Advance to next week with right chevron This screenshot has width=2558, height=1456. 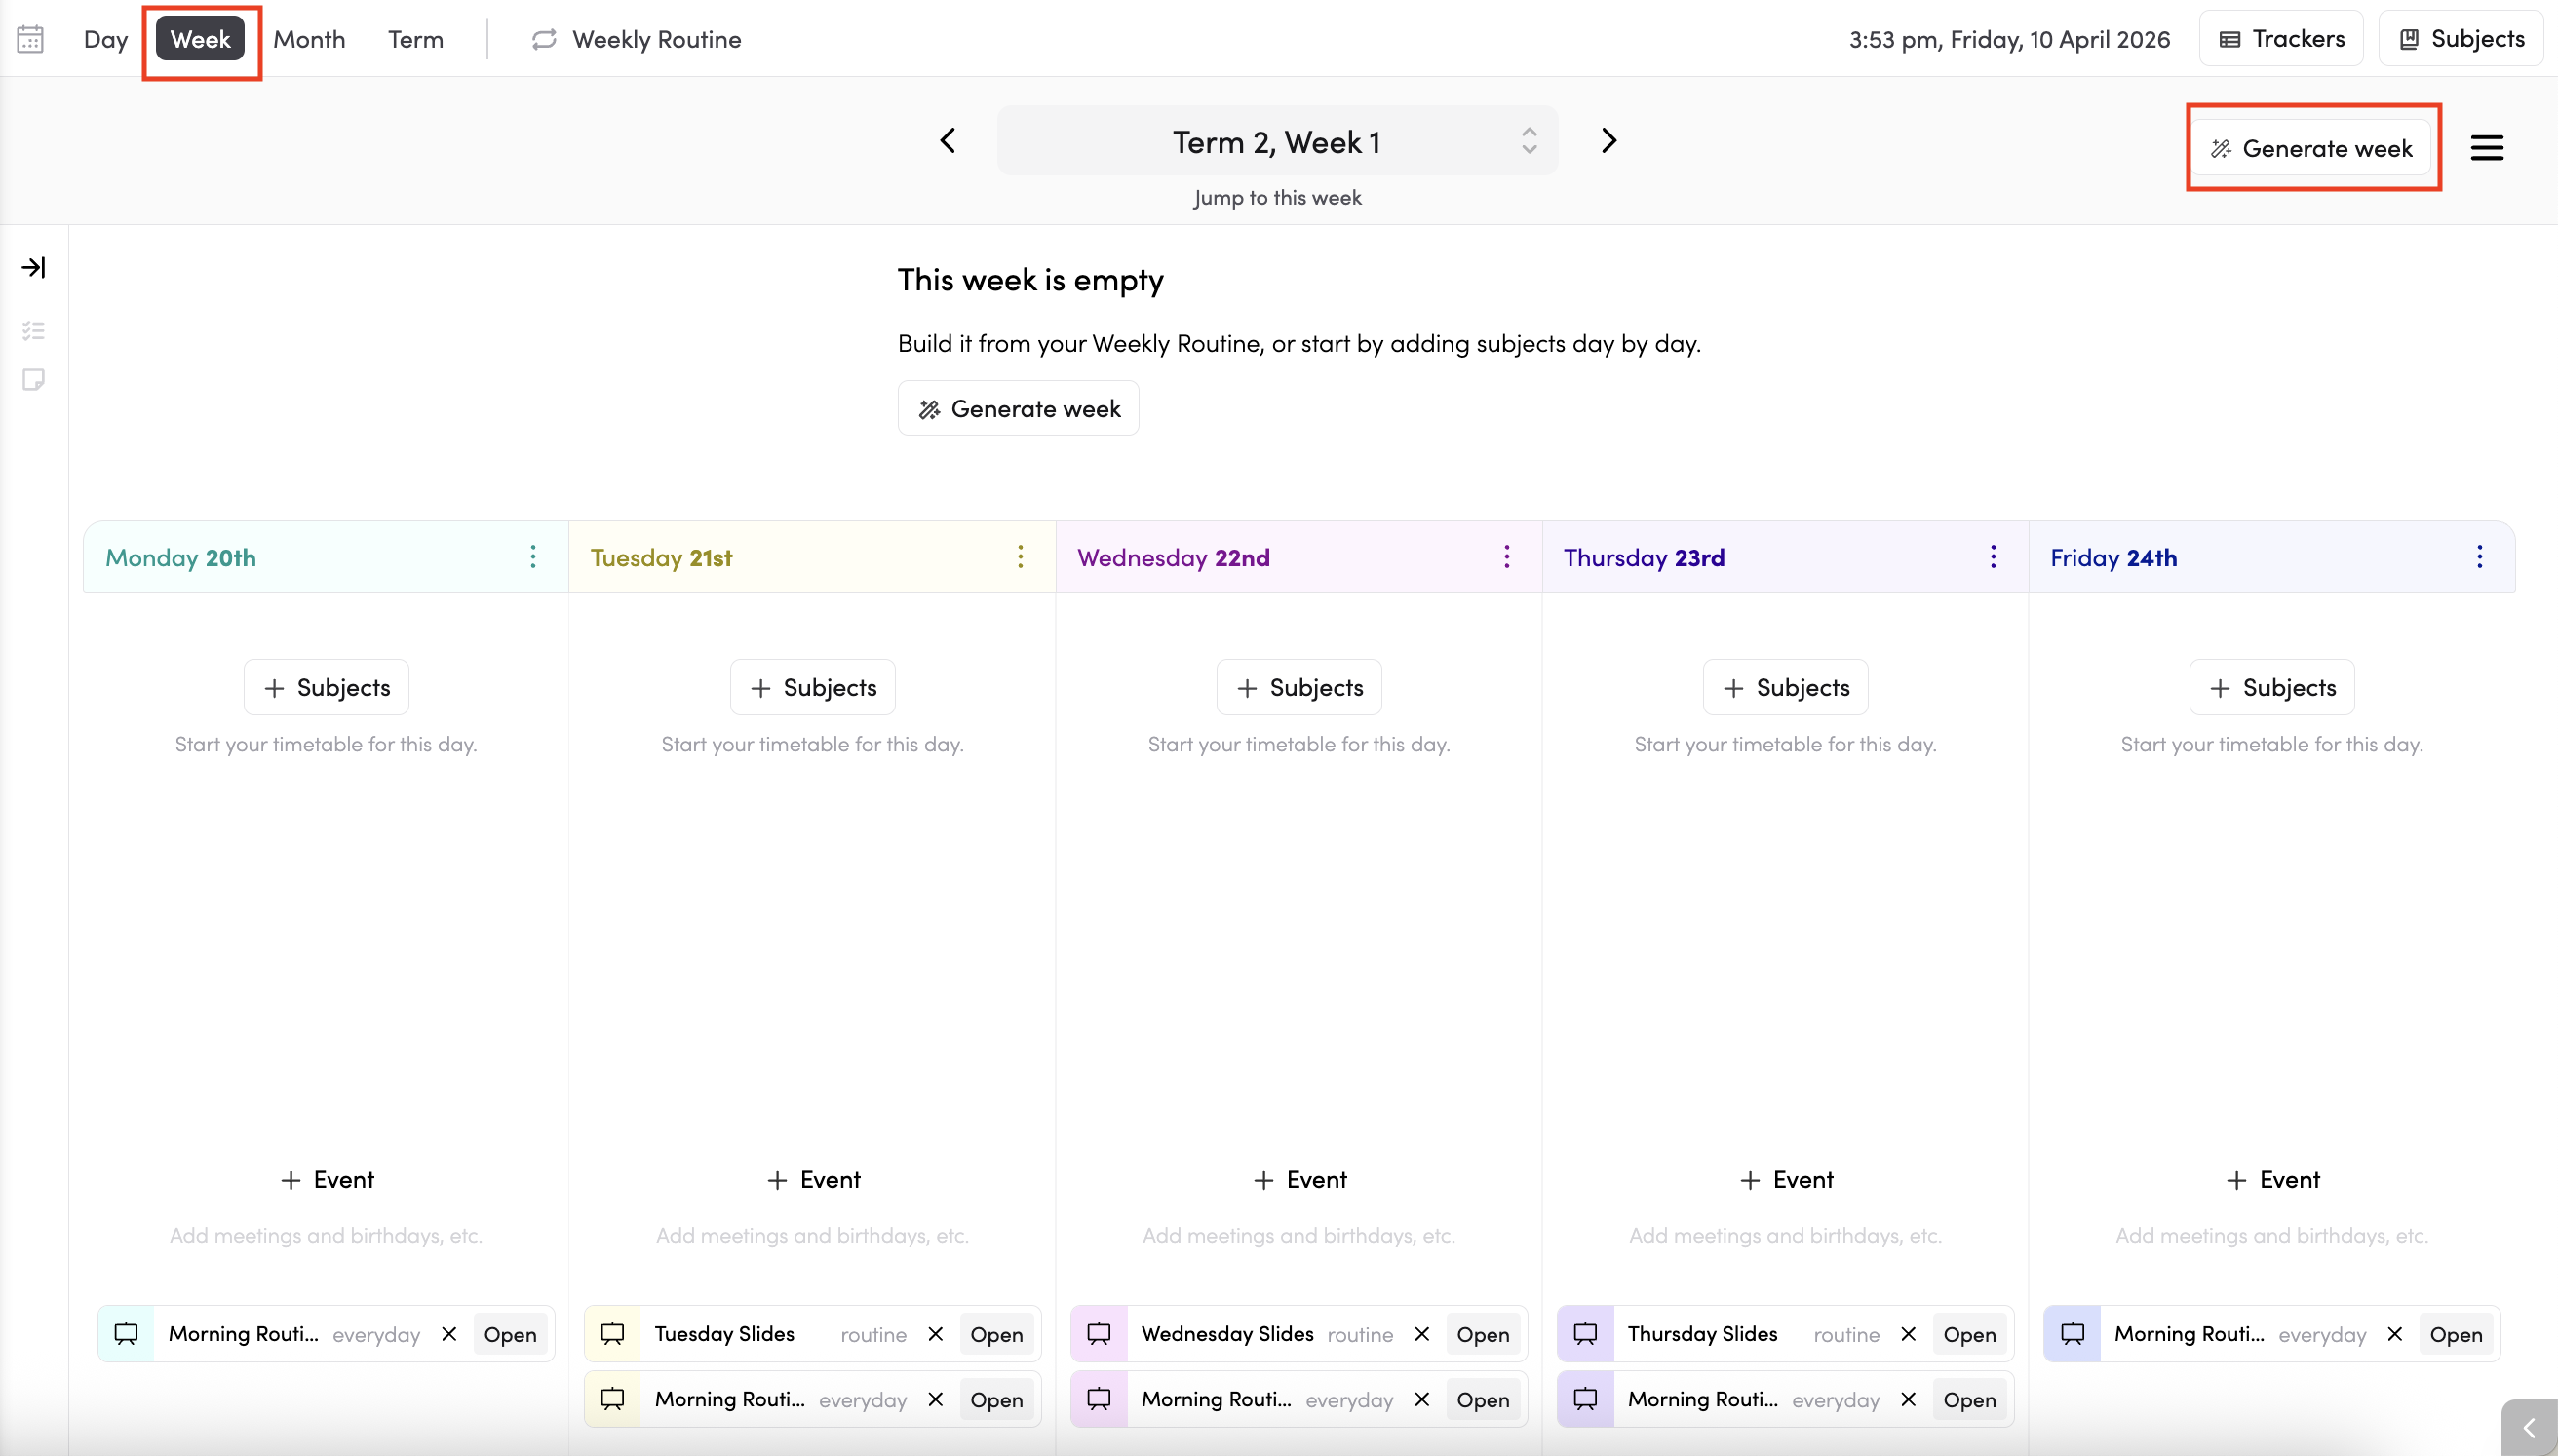[1608, 141]
